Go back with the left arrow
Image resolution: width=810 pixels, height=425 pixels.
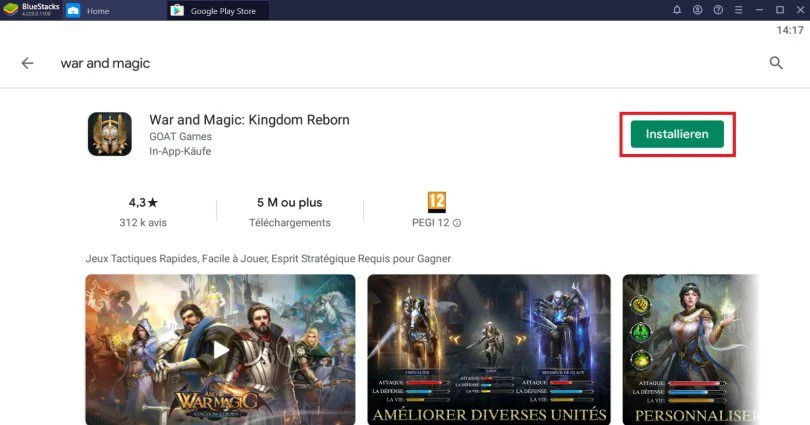coord(27,63)
